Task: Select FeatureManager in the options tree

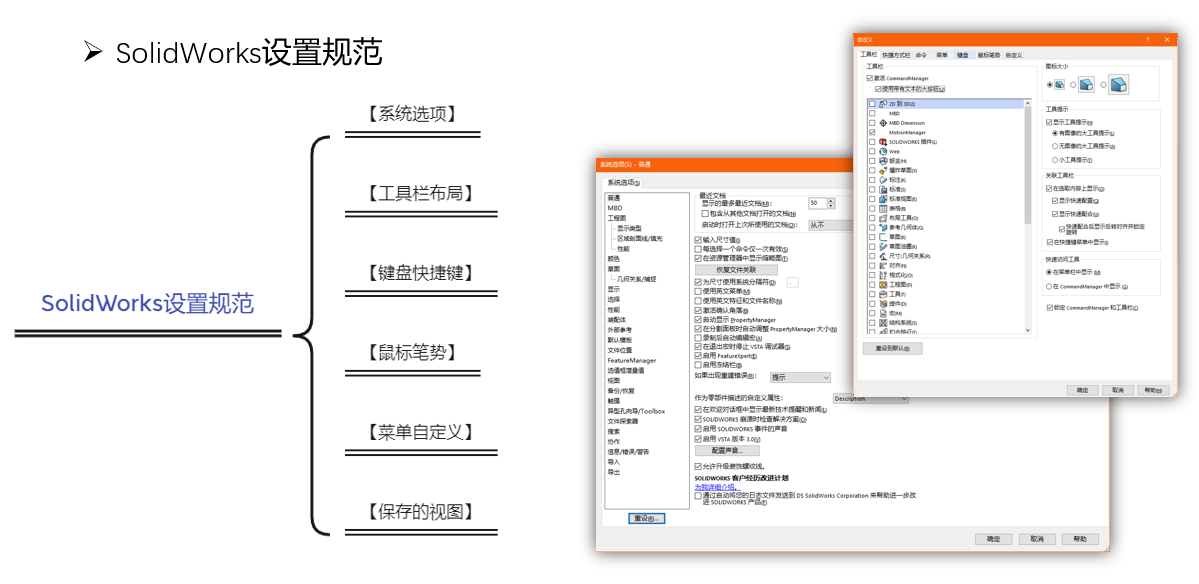Action: tap(631, 361)
